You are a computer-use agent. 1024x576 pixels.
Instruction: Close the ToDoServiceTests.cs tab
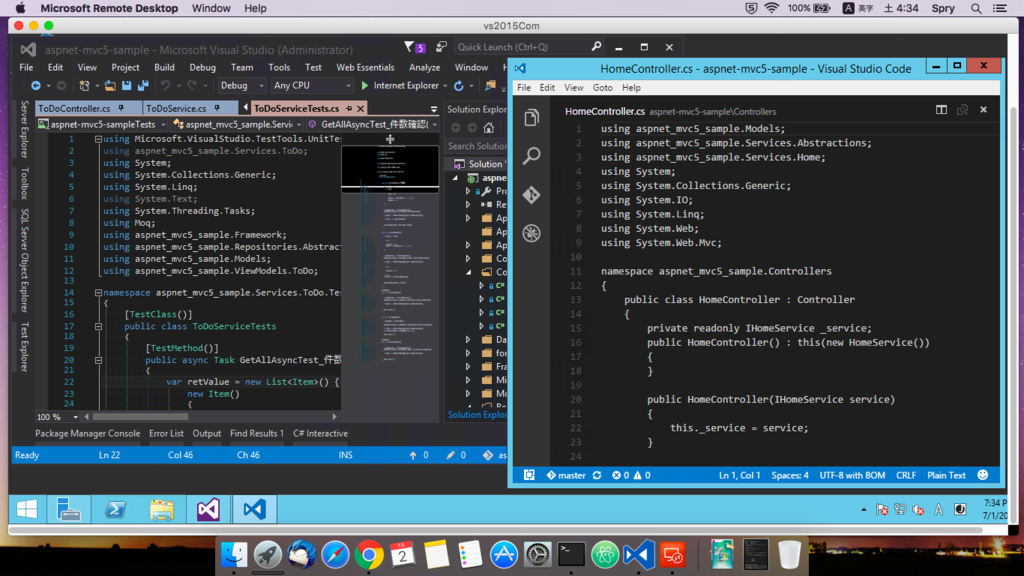360,108
